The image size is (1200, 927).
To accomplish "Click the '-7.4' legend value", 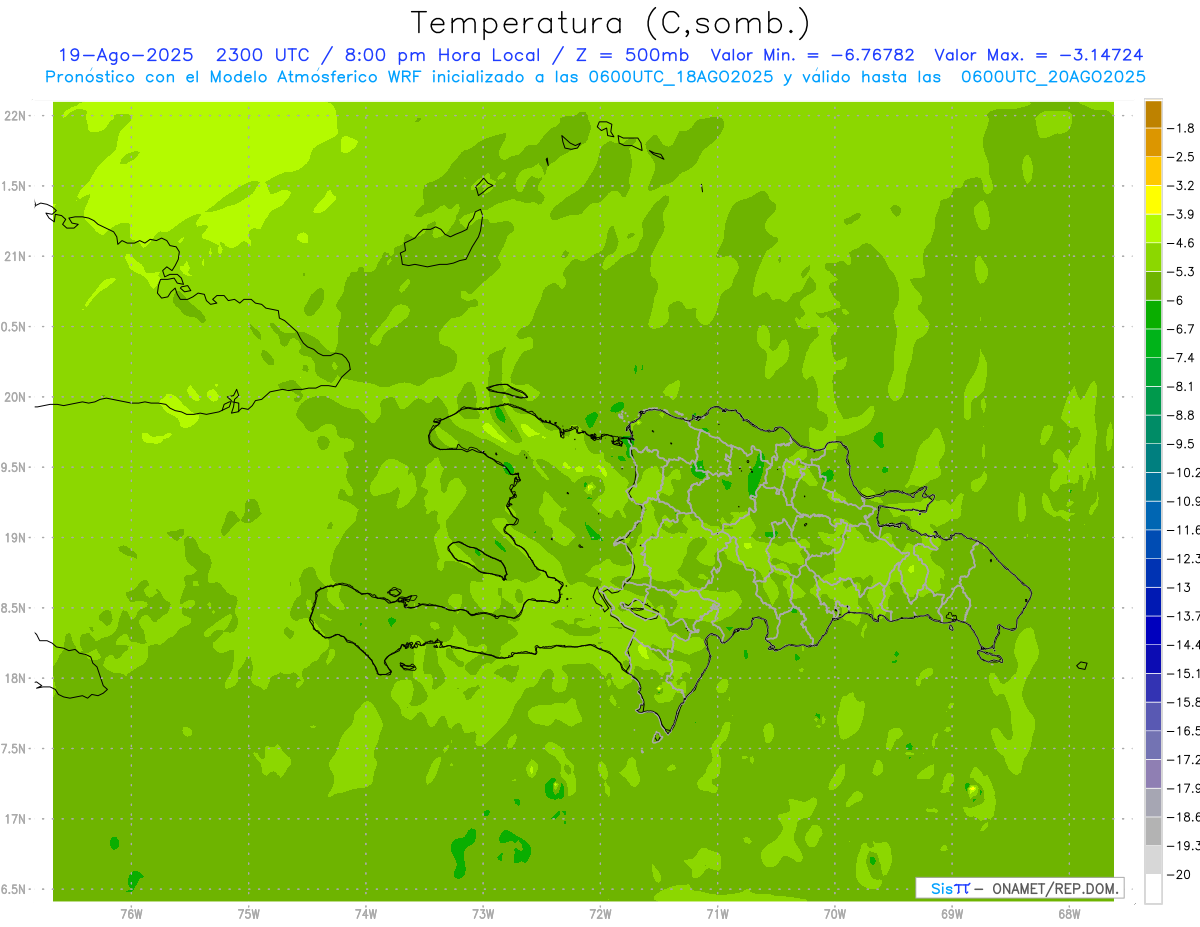I will coord(1183,357).
